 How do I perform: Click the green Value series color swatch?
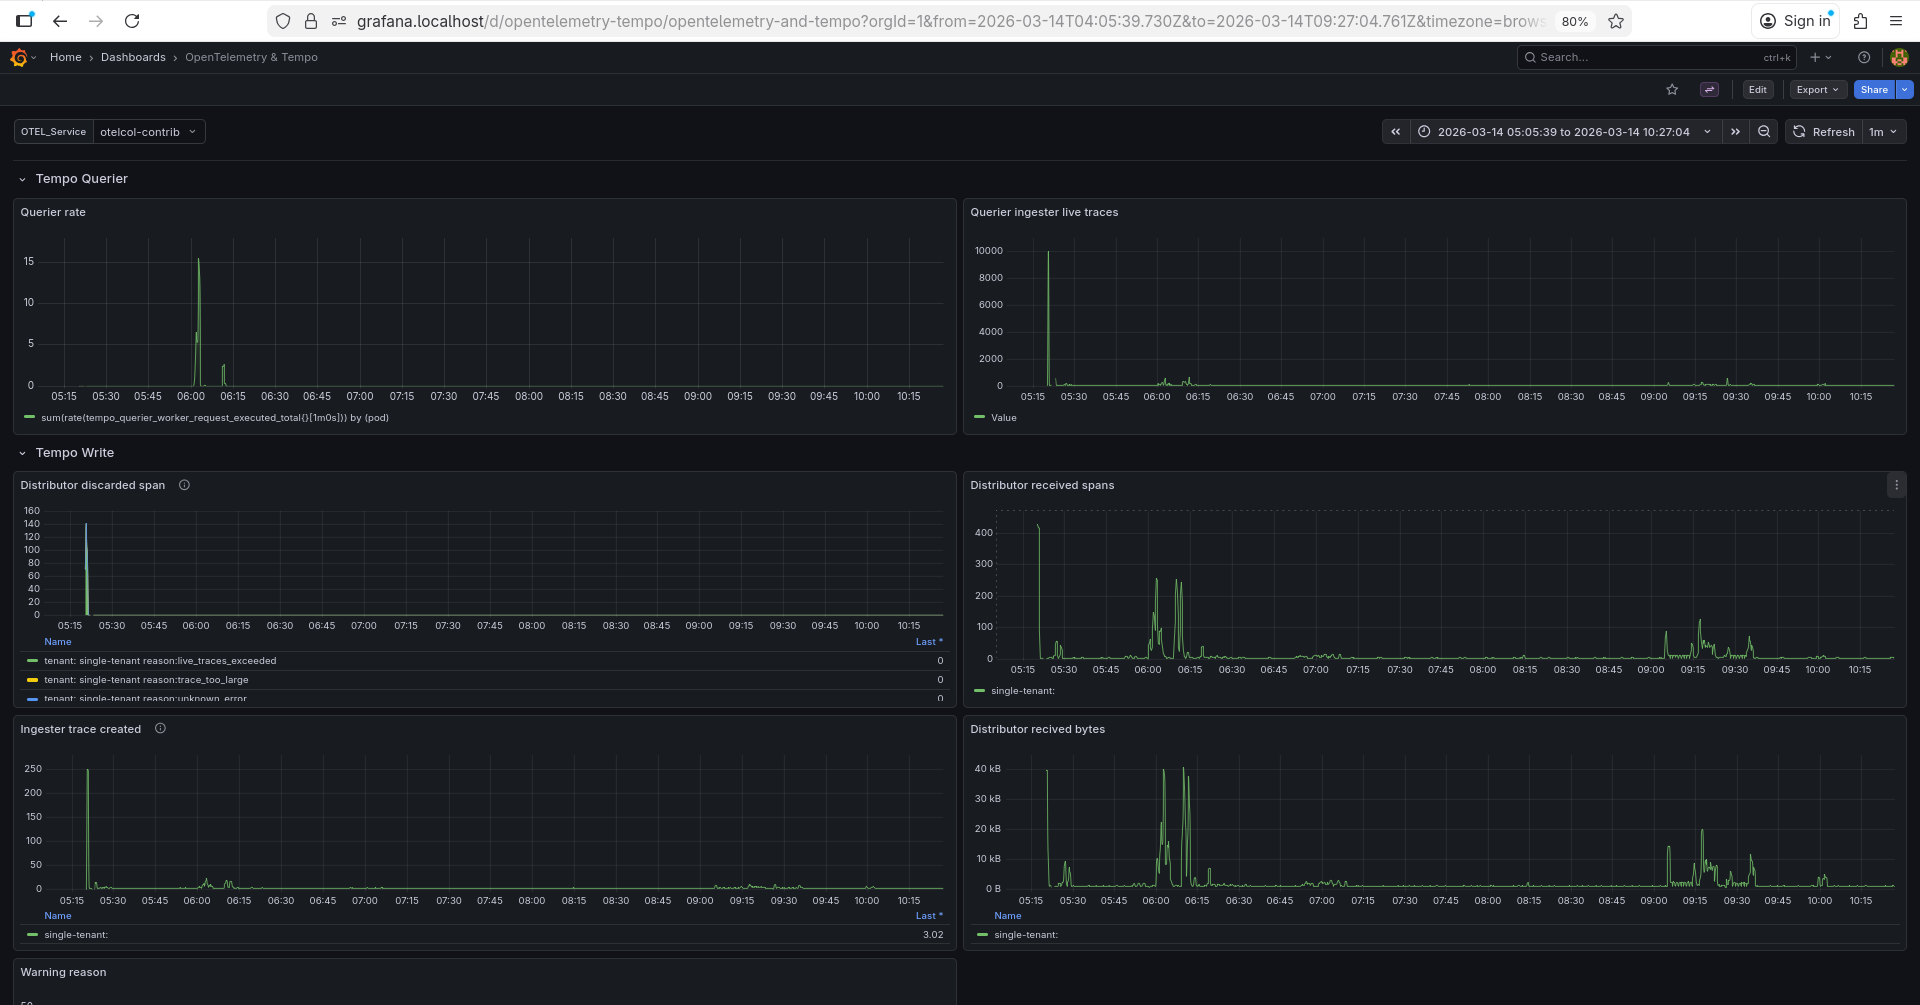pos(979,418)
